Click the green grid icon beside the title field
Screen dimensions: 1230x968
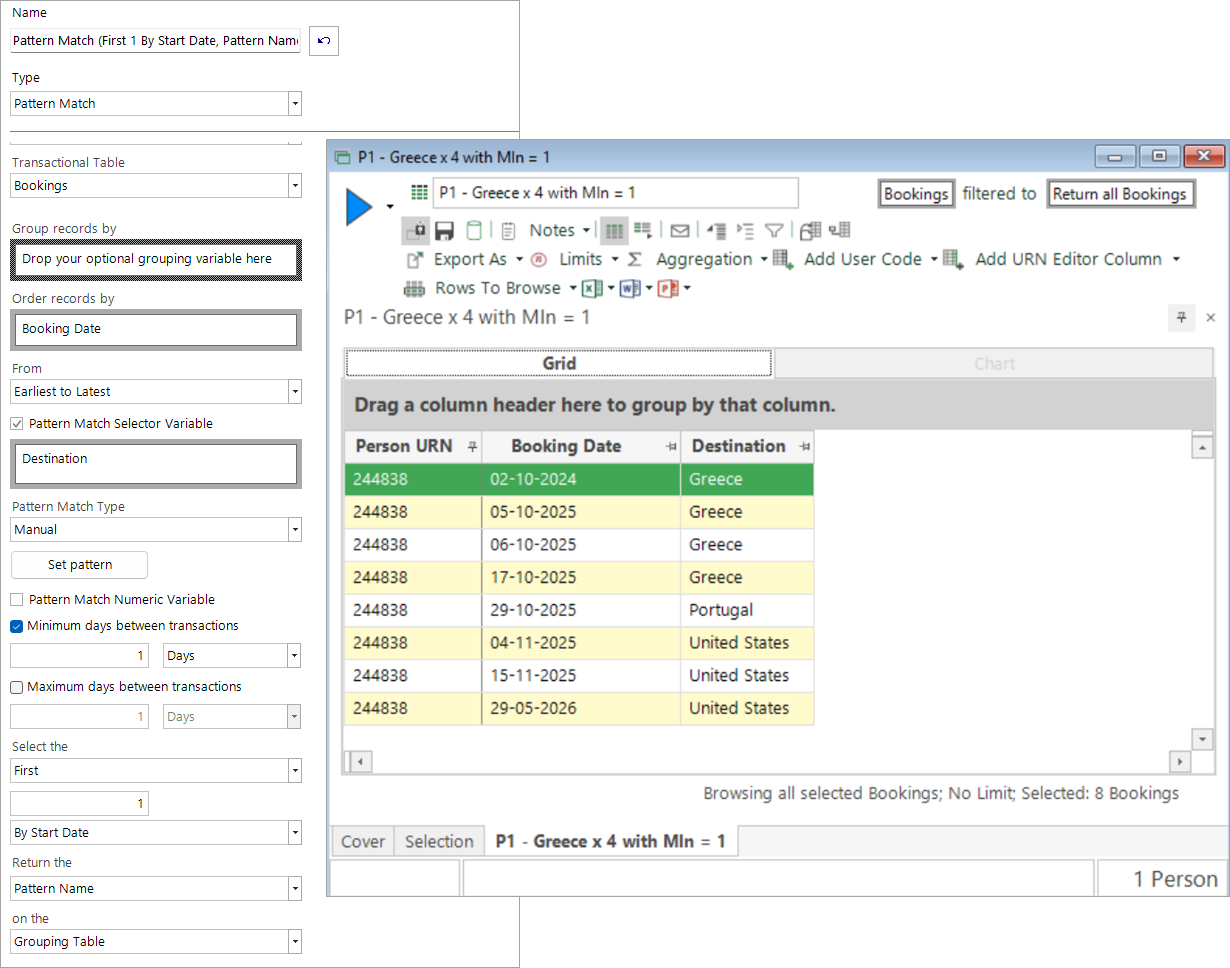(x=420, y=193)
